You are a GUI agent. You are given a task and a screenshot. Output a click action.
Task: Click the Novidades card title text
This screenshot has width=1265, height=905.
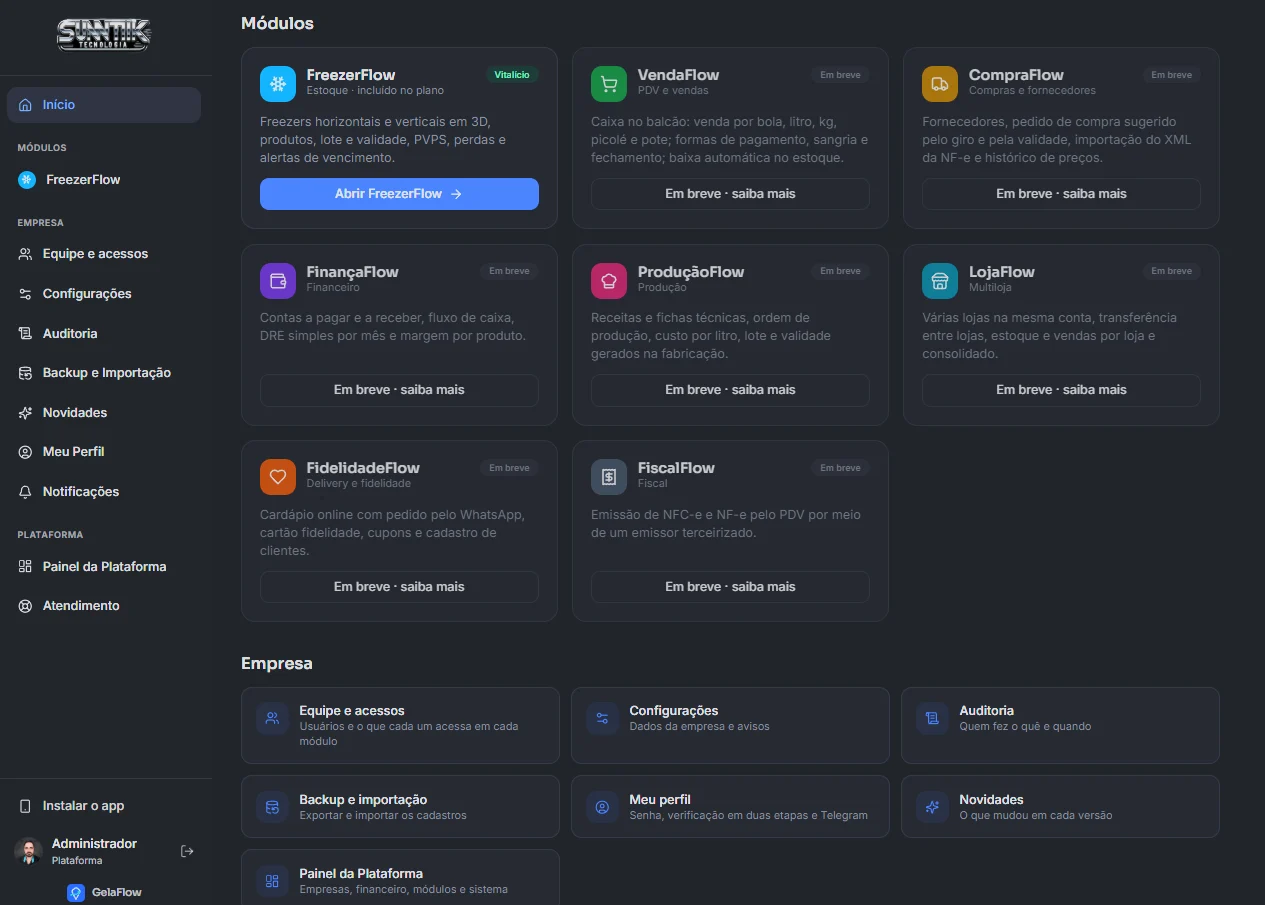pos(991,800)
